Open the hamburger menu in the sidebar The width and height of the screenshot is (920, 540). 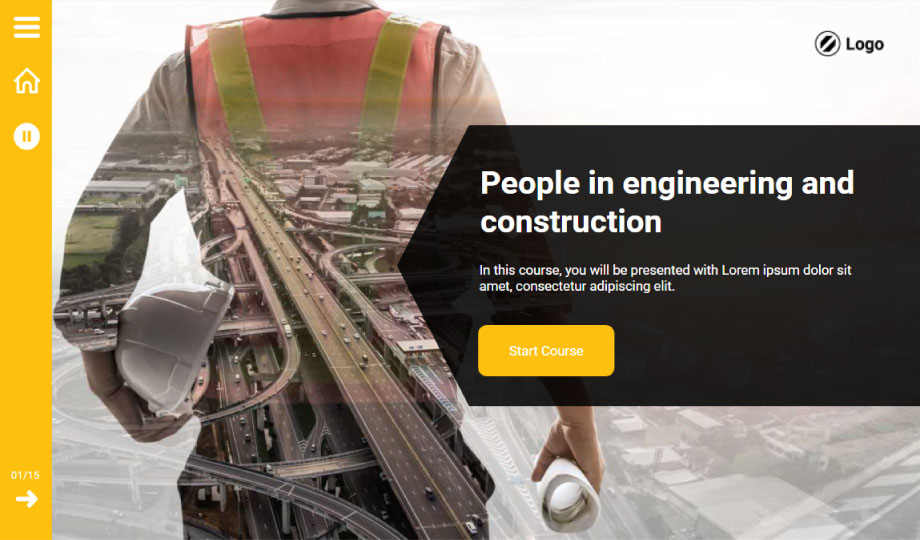point(26,27)
